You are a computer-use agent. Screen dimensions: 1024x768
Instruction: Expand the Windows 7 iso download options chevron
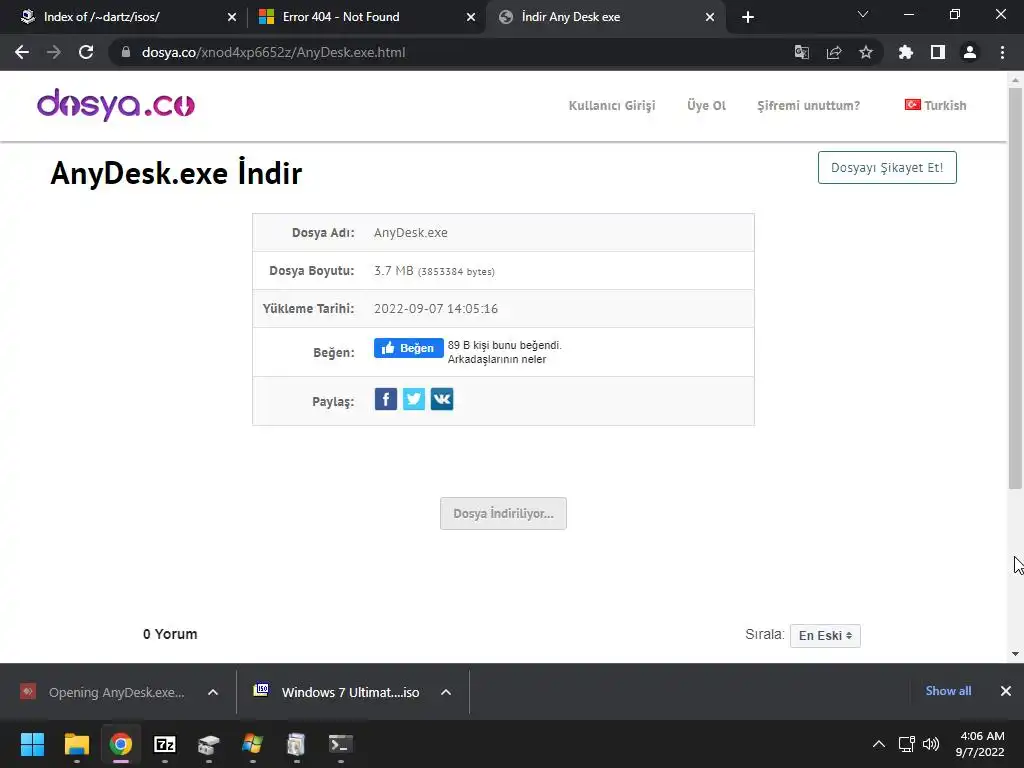click(446, 692)
